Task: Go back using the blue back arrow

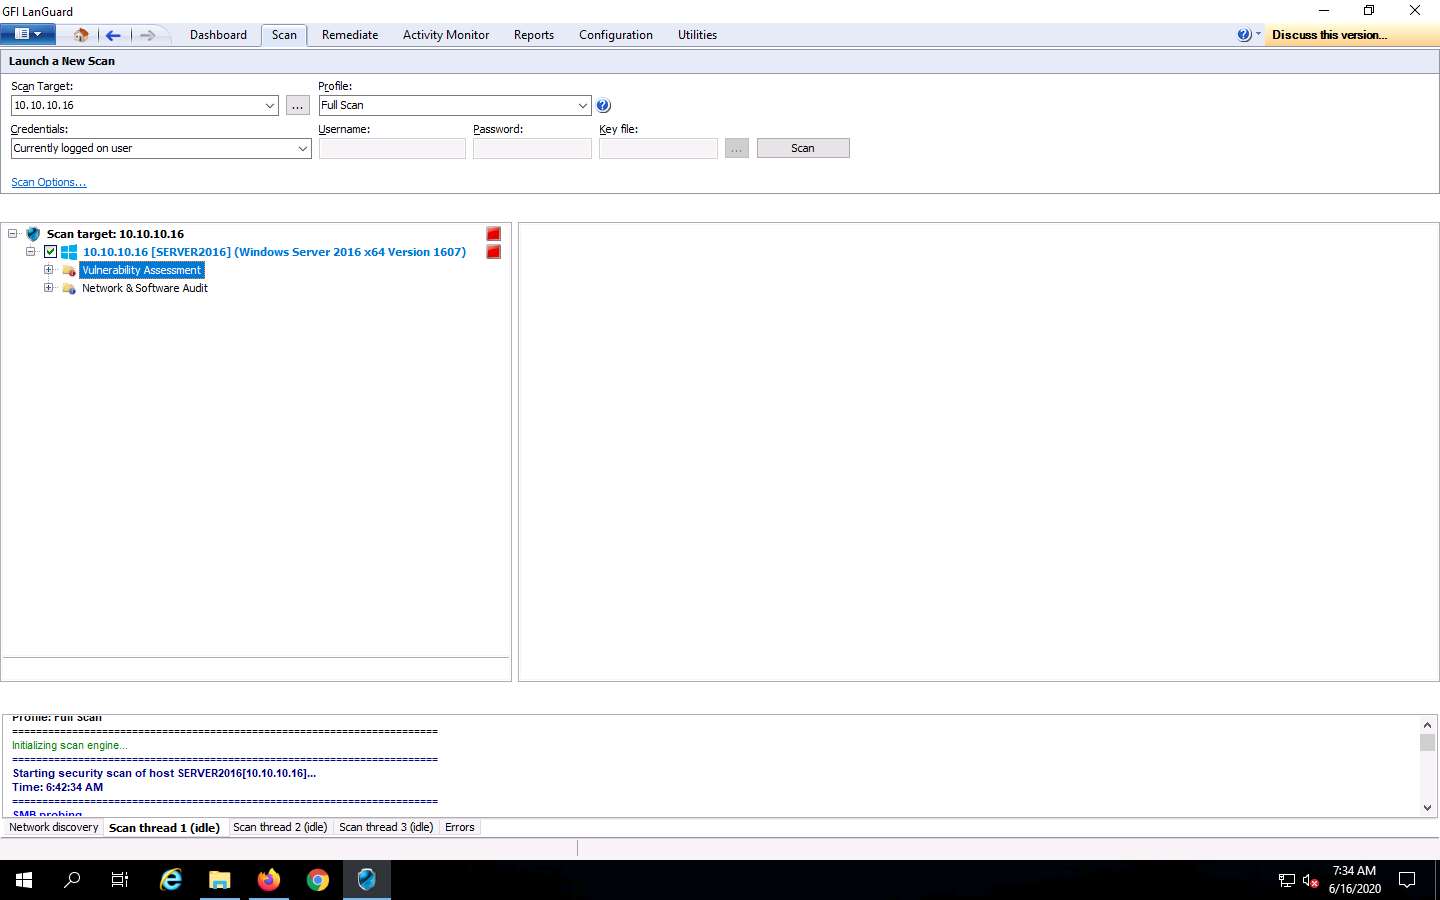Action: [113, 35]
